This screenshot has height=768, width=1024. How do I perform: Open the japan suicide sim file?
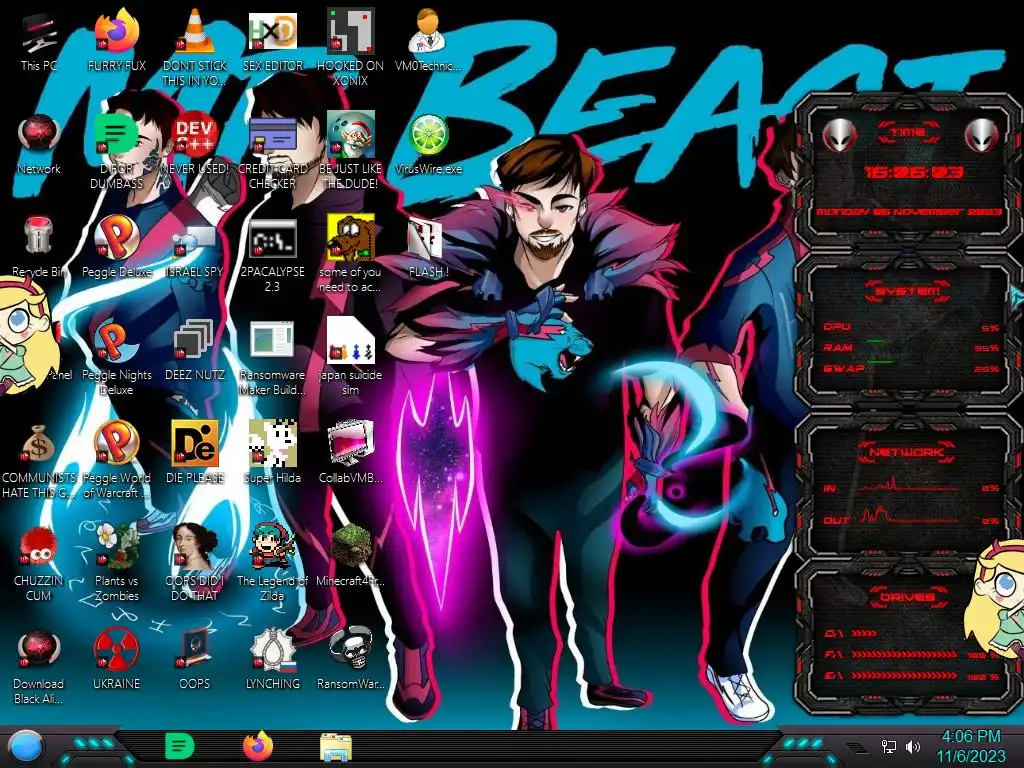350,358
